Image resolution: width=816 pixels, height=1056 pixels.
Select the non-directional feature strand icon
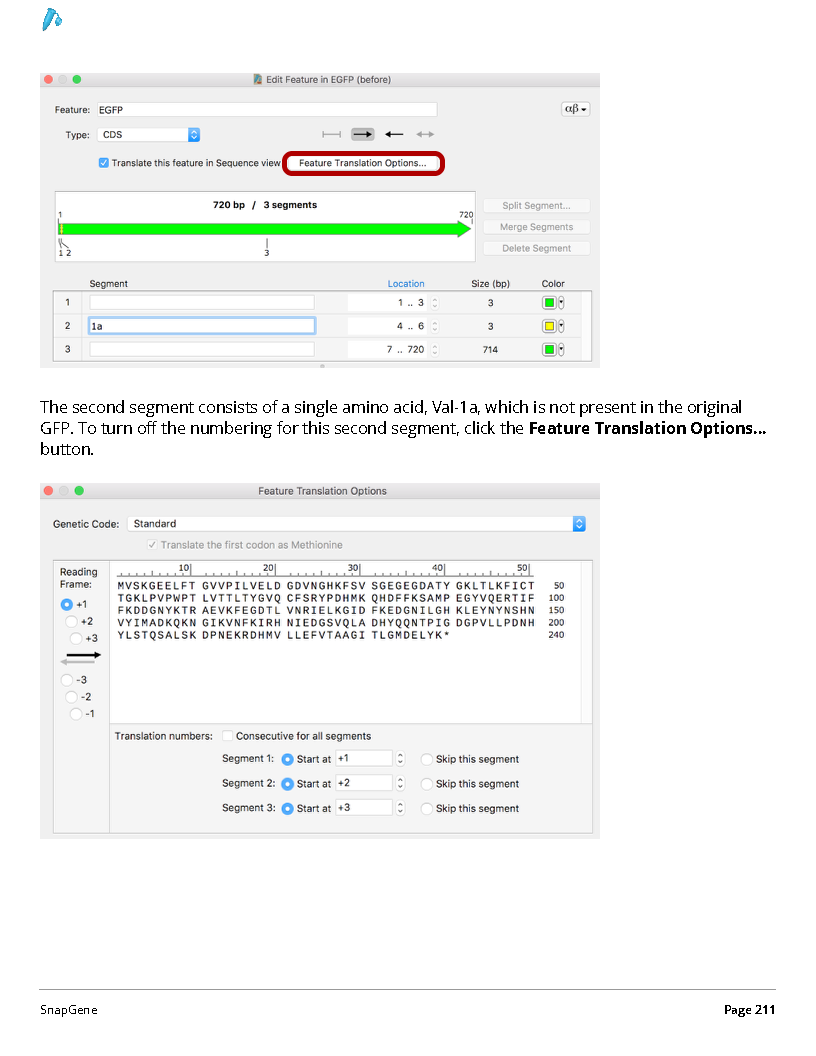331,135
